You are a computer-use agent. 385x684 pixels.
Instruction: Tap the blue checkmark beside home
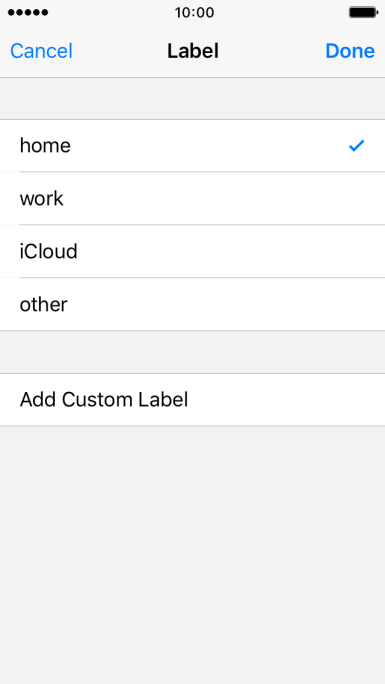click(x=356, y=146)
